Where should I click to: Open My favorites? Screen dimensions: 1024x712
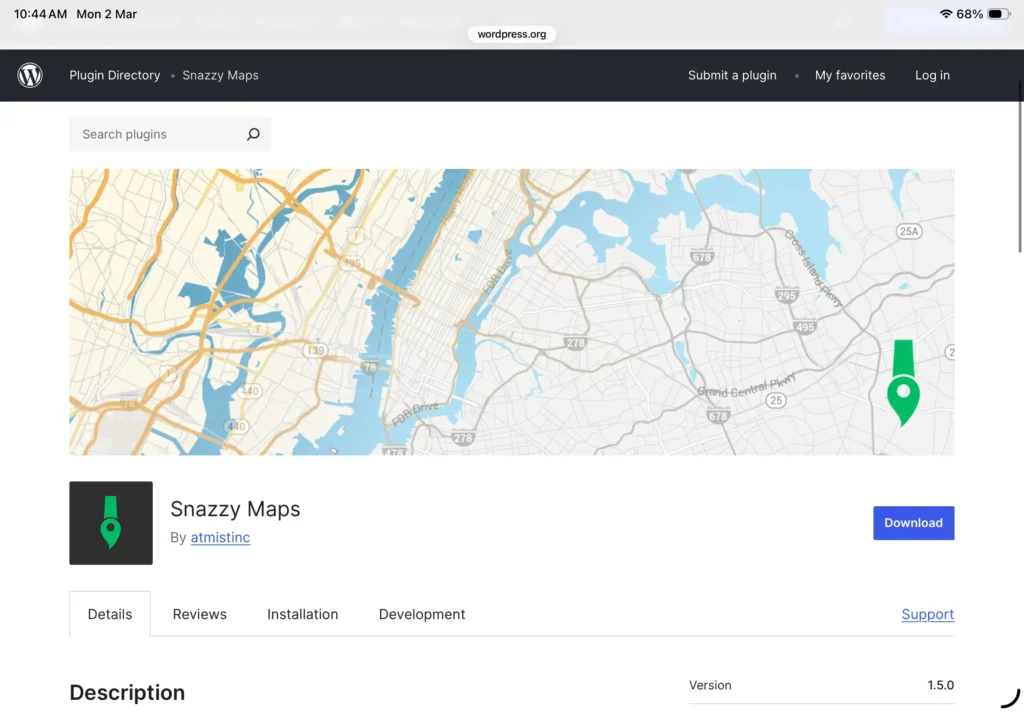click(849, 75)
